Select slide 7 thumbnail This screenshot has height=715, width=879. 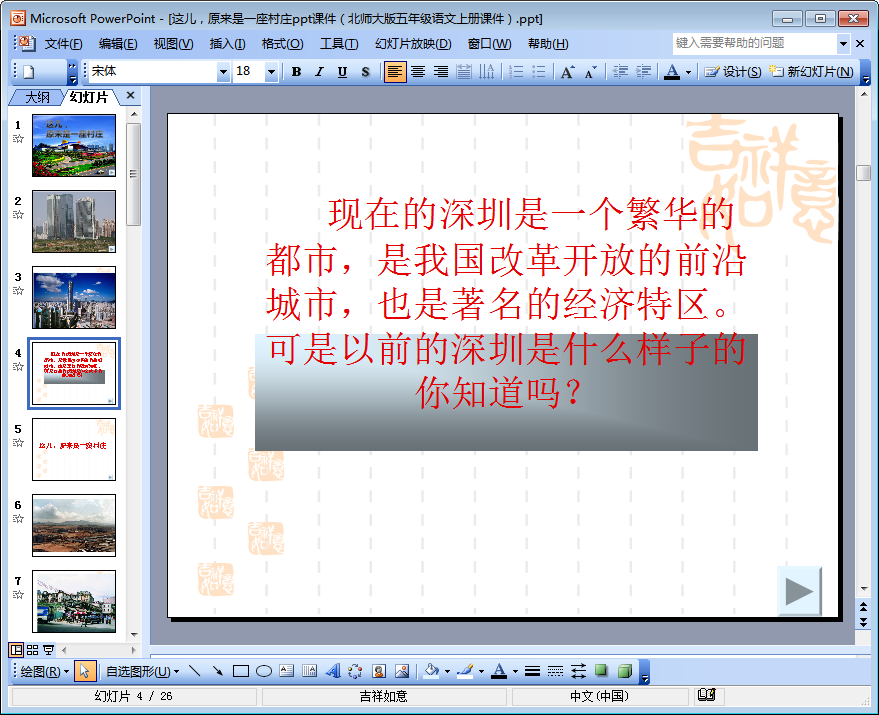tap(74, 601)
